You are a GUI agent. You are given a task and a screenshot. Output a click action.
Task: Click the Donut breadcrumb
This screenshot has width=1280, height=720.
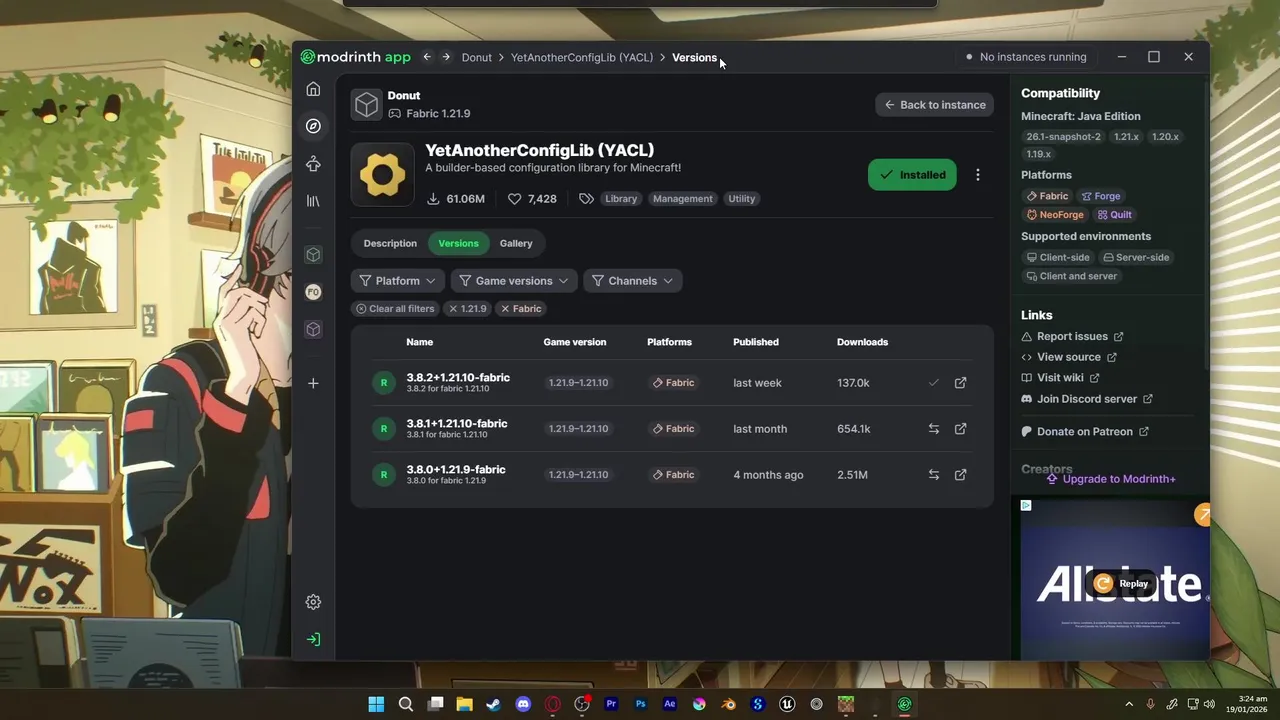point(477,57)
